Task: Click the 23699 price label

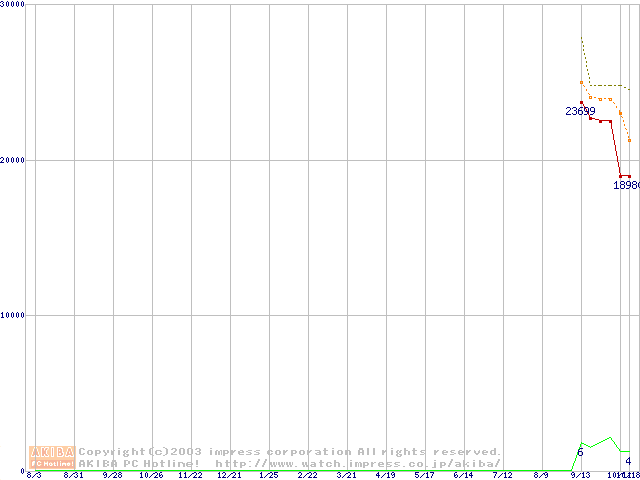Action: coord(580,111)
